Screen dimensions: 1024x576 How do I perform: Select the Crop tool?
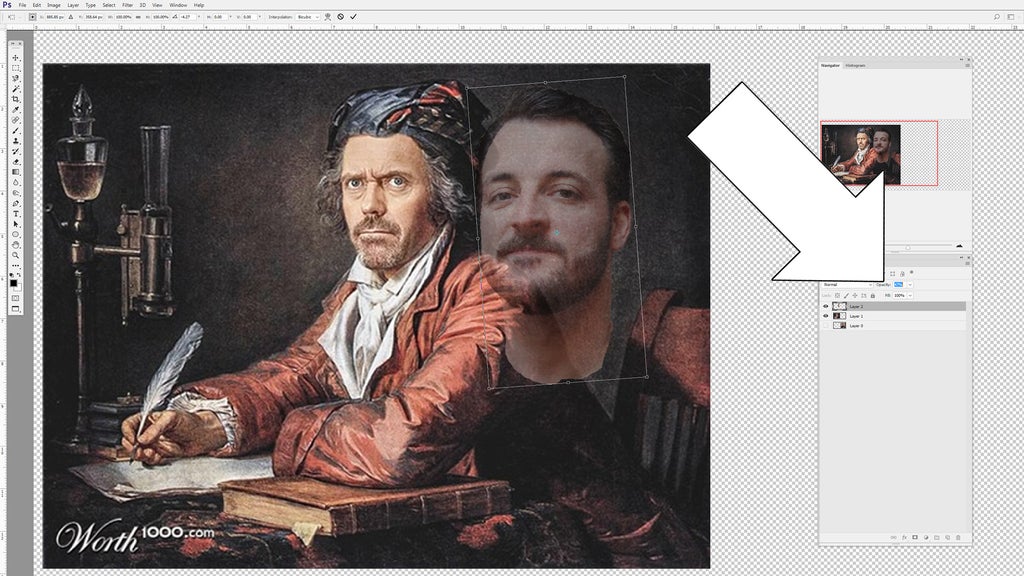(x=16, y=99)
